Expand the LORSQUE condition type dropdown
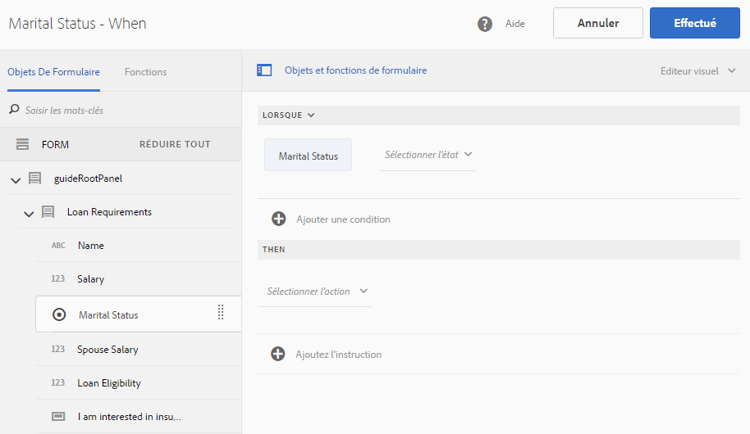 (288, 115)
